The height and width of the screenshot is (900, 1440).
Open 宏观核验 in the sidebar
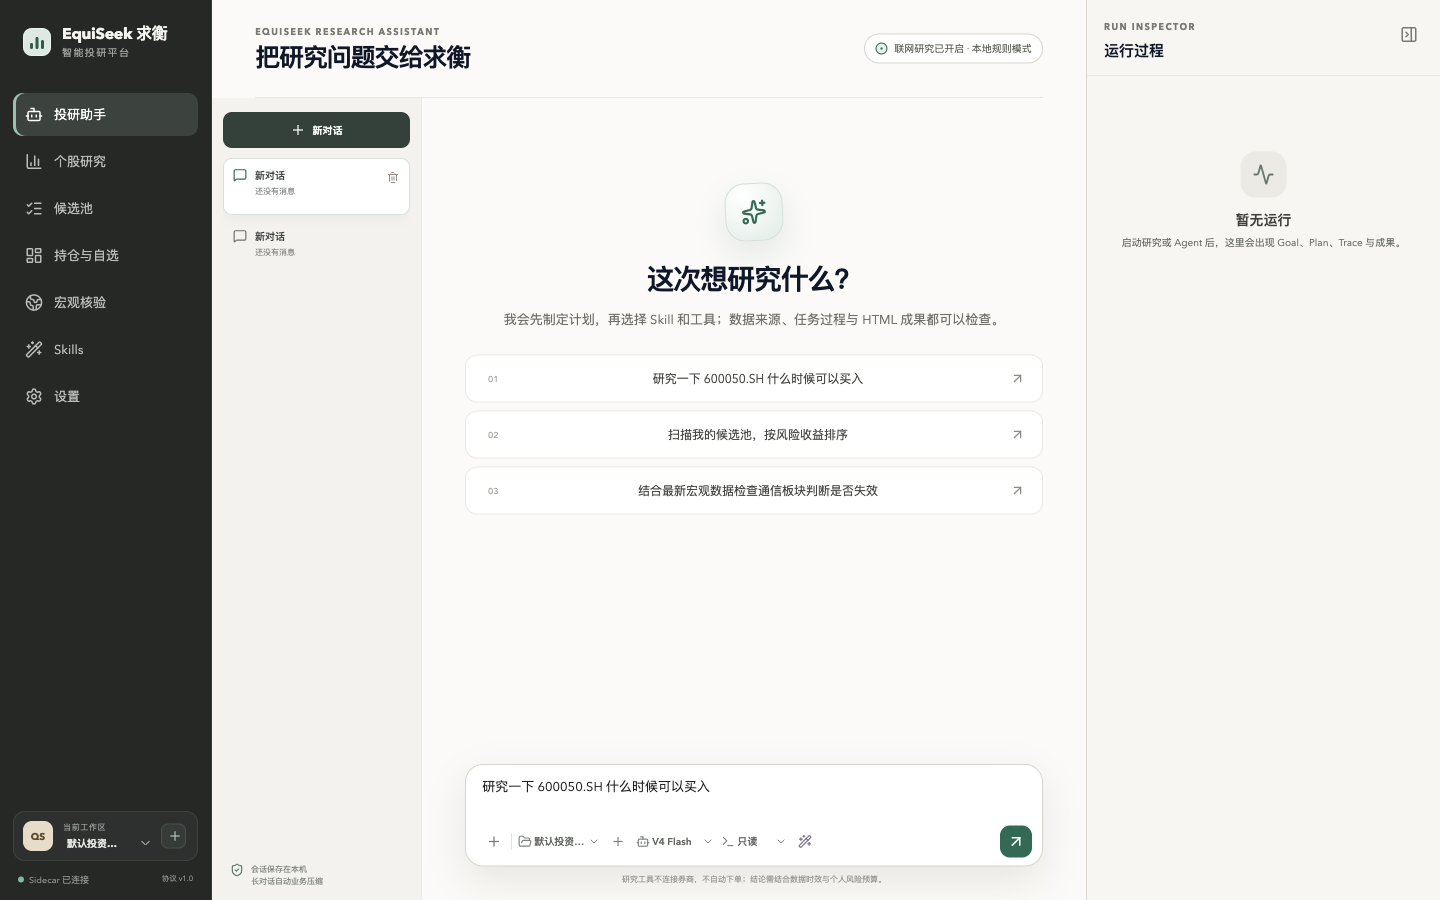coord(106,302)
